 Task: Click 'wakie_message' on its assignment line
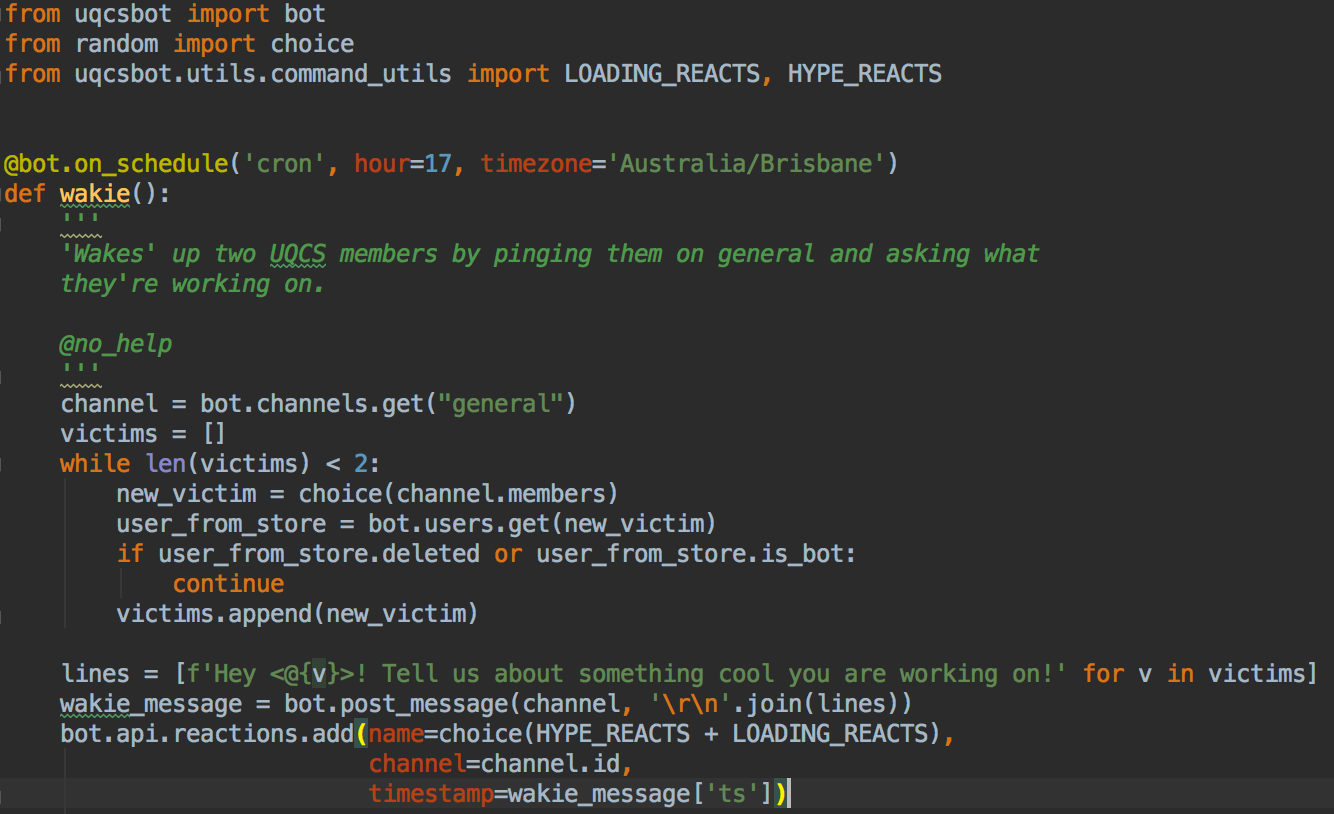point(151,704)
